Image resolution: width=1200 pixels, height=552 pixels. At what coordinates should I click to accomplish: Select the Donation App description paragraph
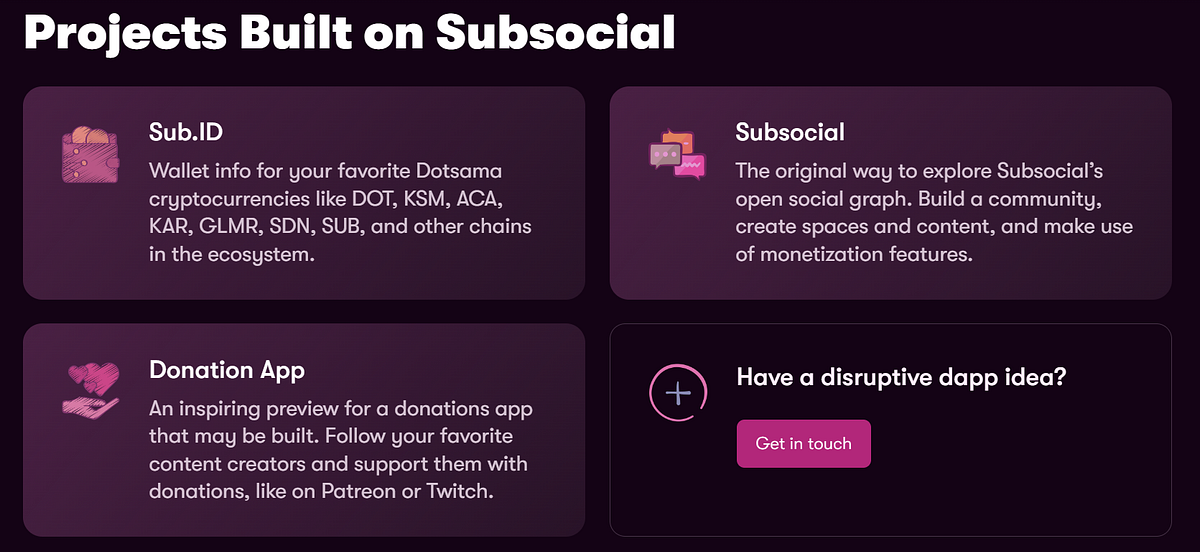338,450
